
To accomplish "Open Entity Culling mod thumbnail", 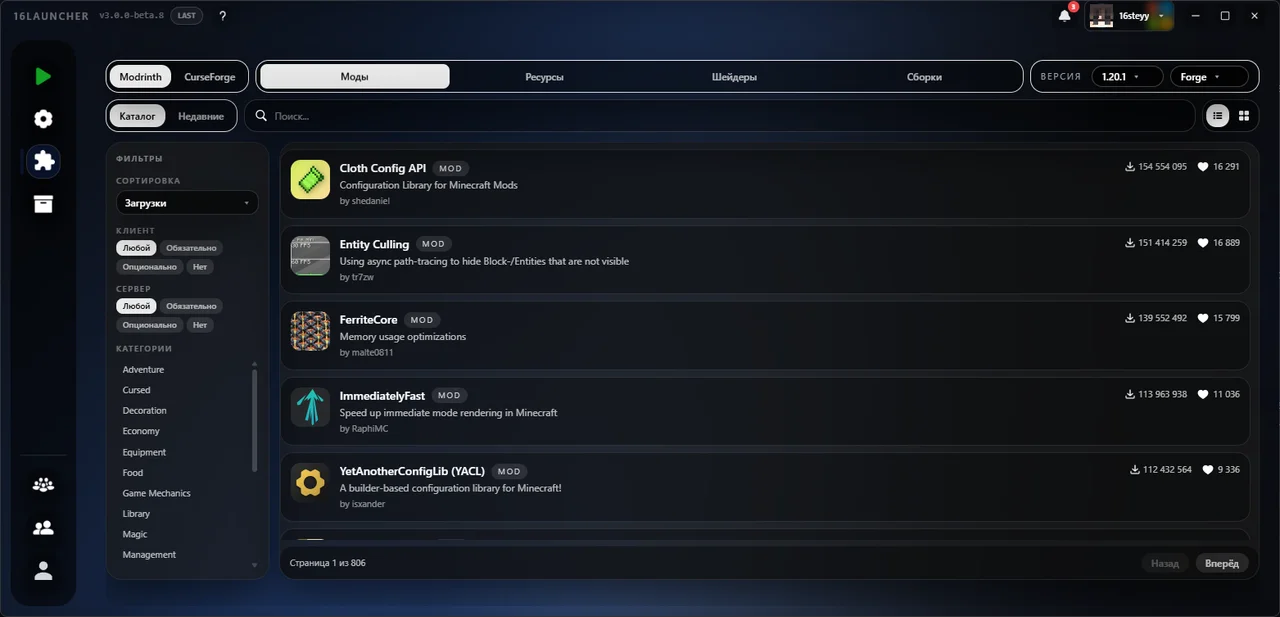I will (x=310, y=255).
